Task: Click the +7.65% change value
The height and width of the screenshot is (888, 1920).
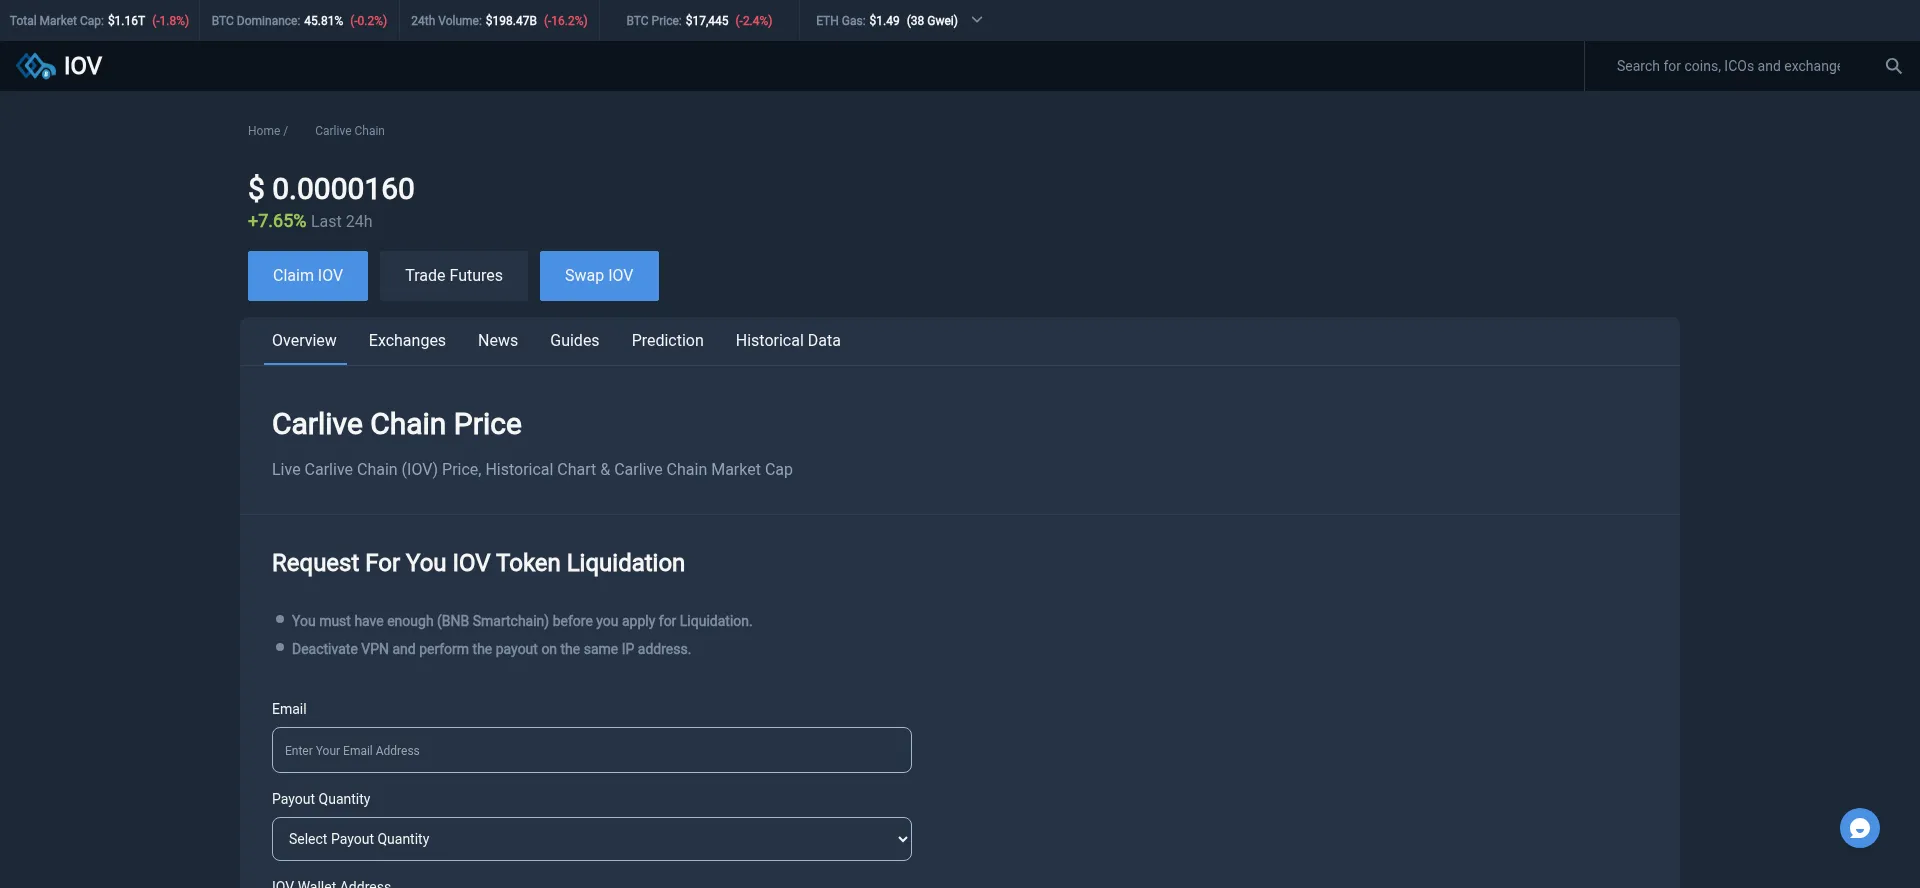Action: click(x=277, y=221)
